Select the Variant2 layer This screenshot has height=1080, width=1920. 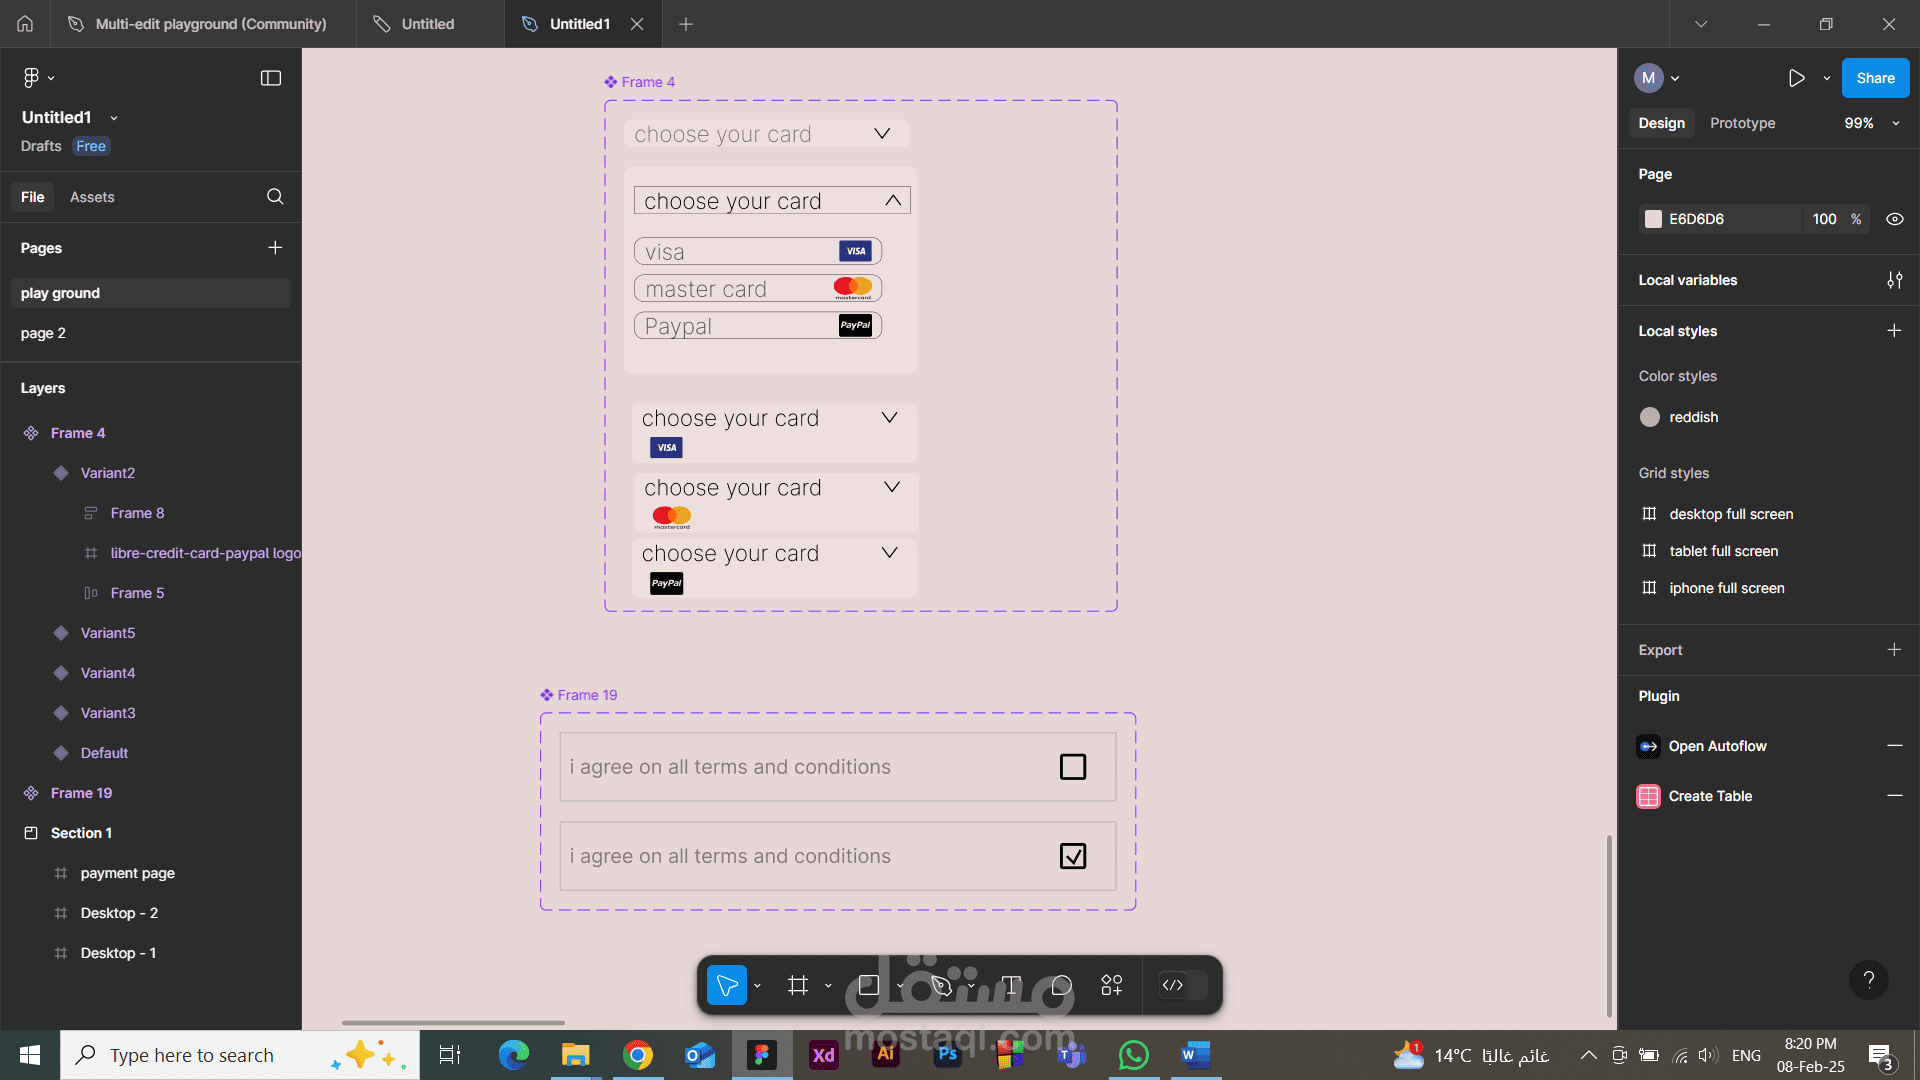[x=108, y=473]
